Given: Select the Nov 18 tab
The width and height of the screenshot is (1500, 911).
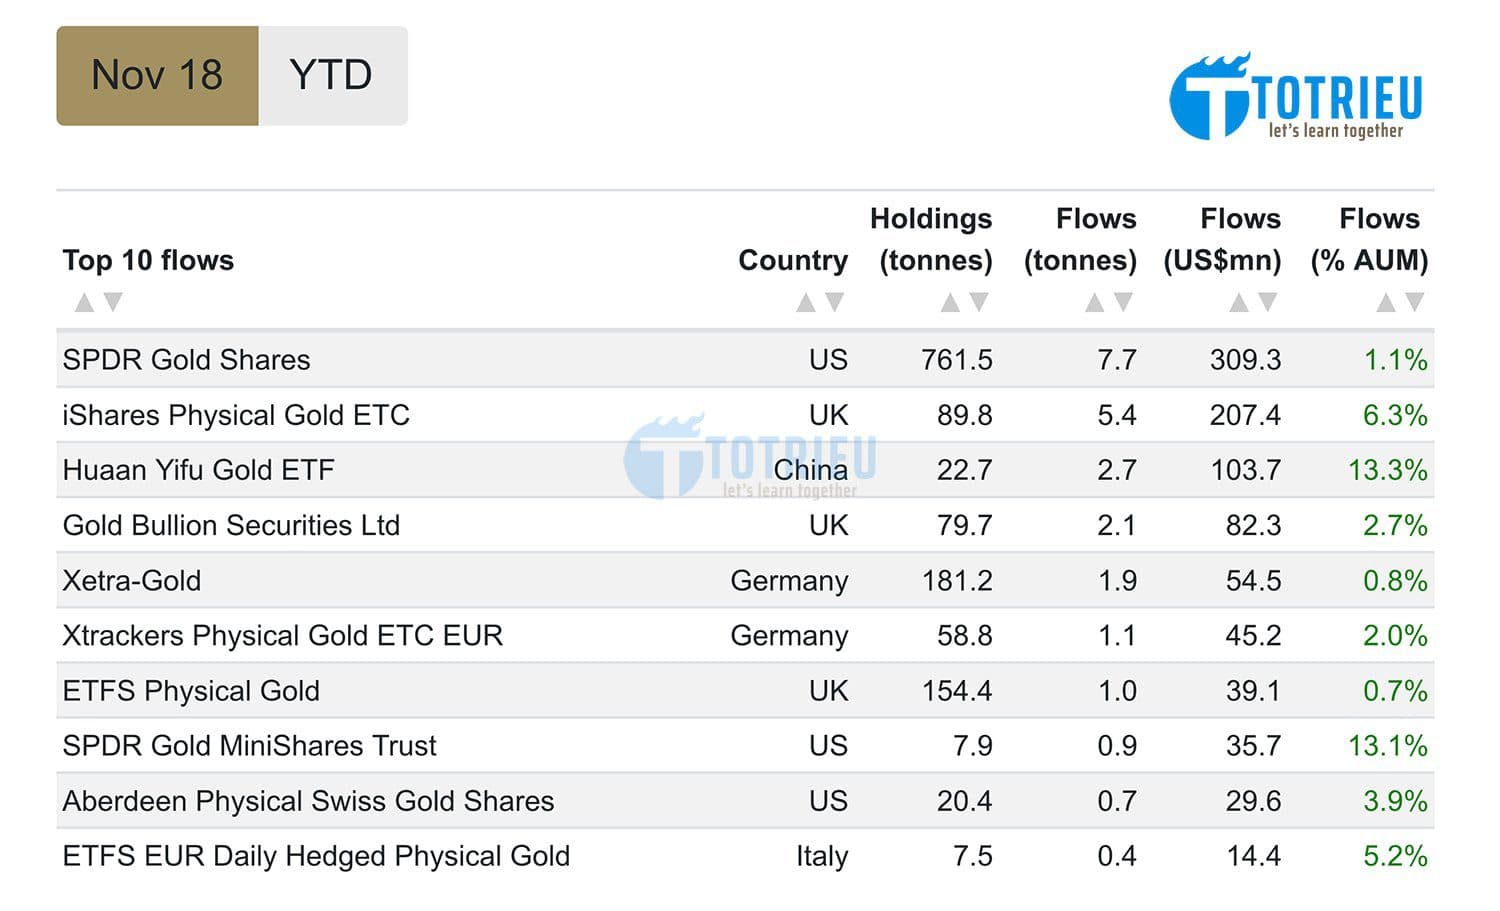Looking at the screenshot, I should tap(157, 74).
